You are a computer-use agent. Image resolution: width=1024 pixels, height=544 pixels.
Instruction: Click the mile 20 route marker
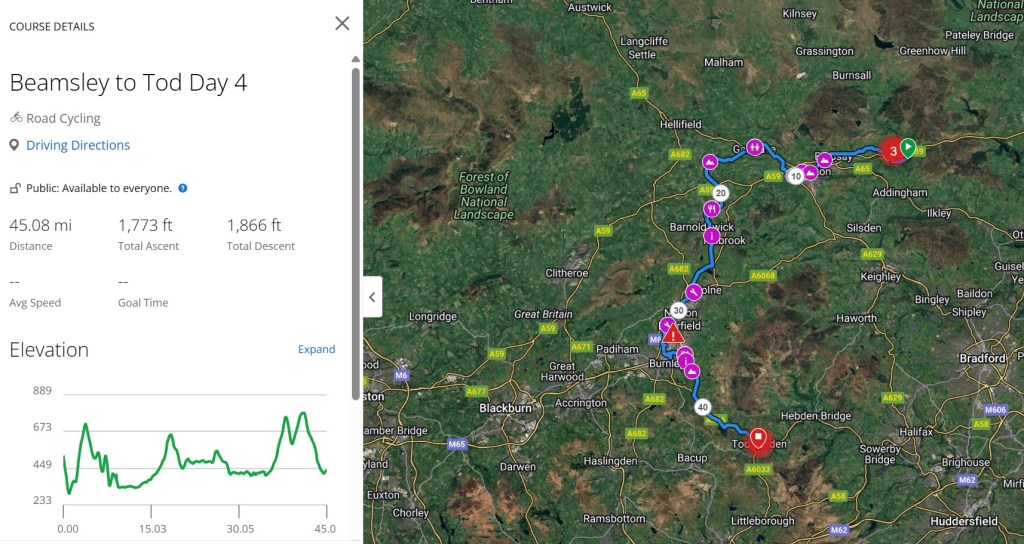[720, 192]
